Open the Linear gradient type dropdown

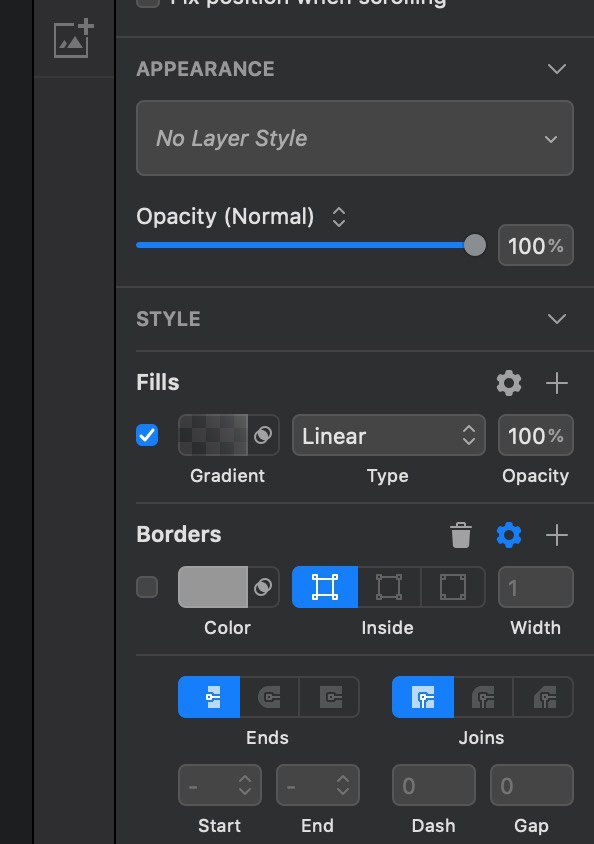[x=388, y=435]
